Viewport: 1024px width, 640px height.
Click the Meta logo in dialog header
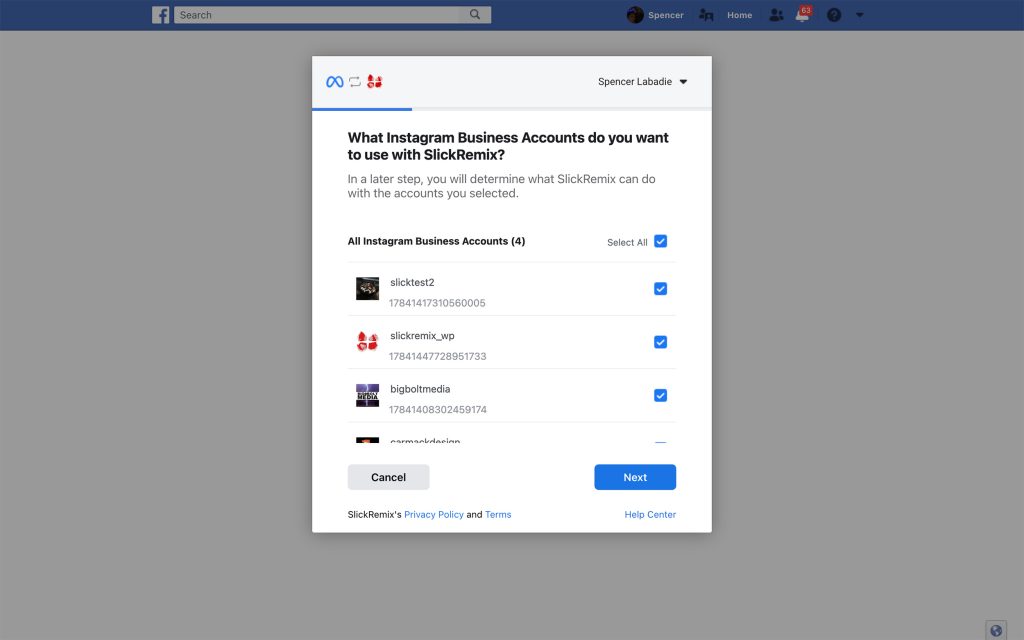pos(334,82)
